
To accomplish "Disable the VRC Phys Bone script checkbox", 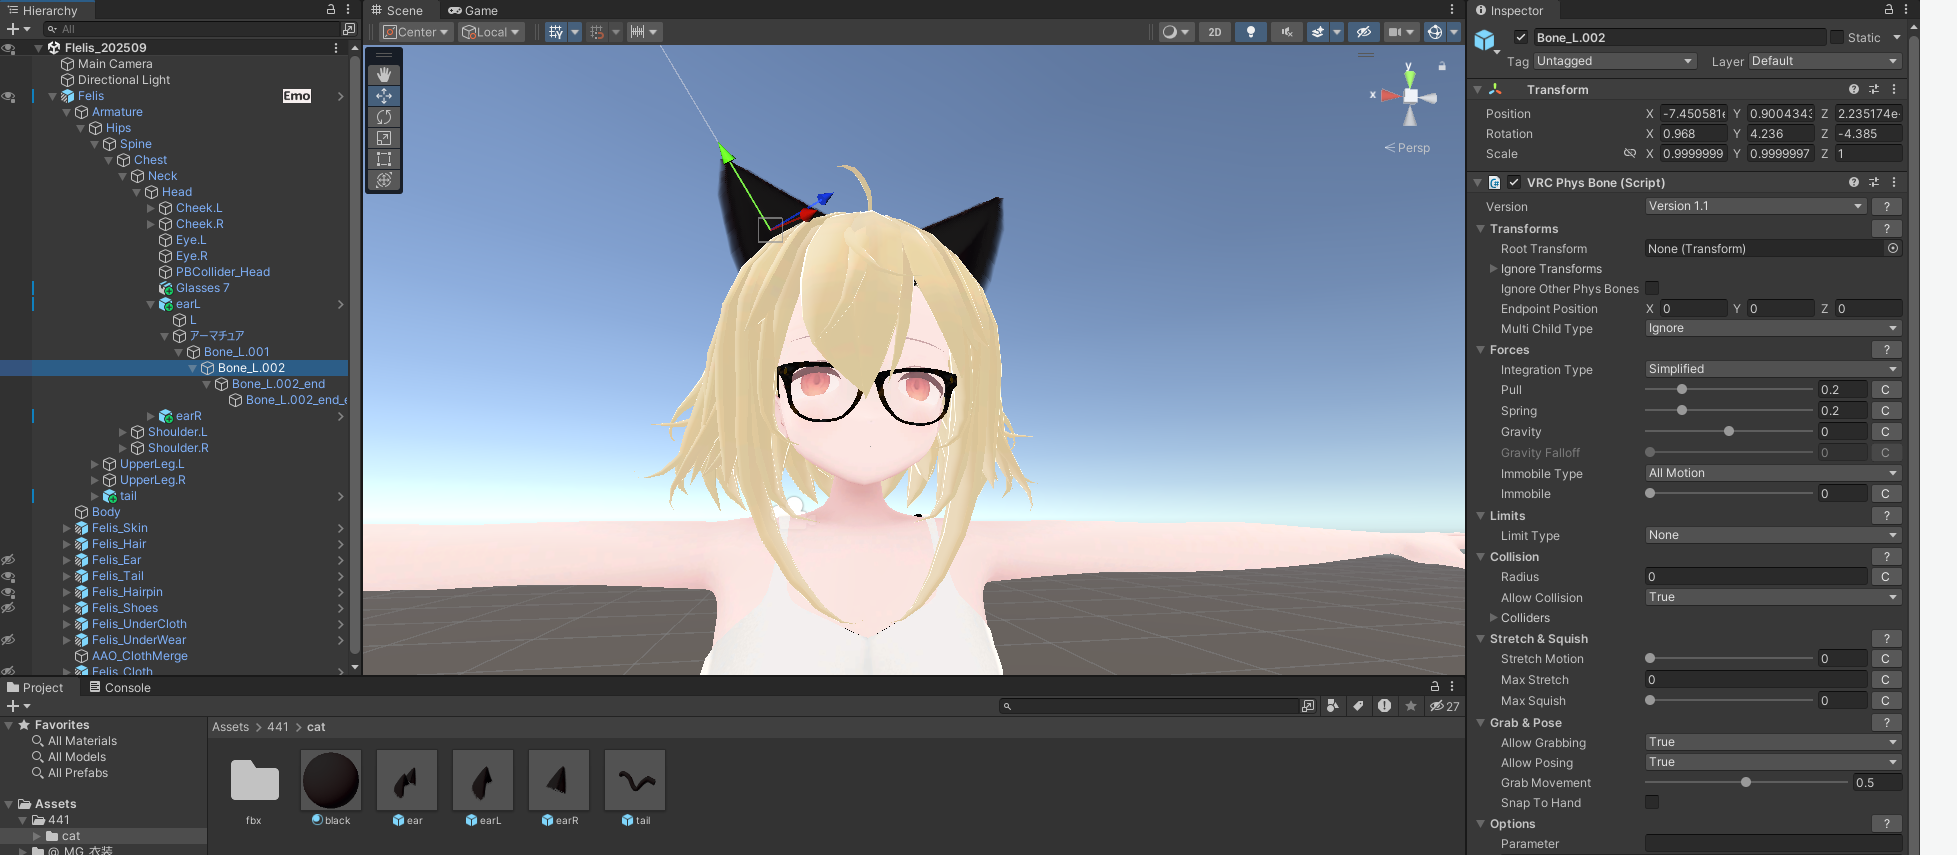I will 1514,183.
